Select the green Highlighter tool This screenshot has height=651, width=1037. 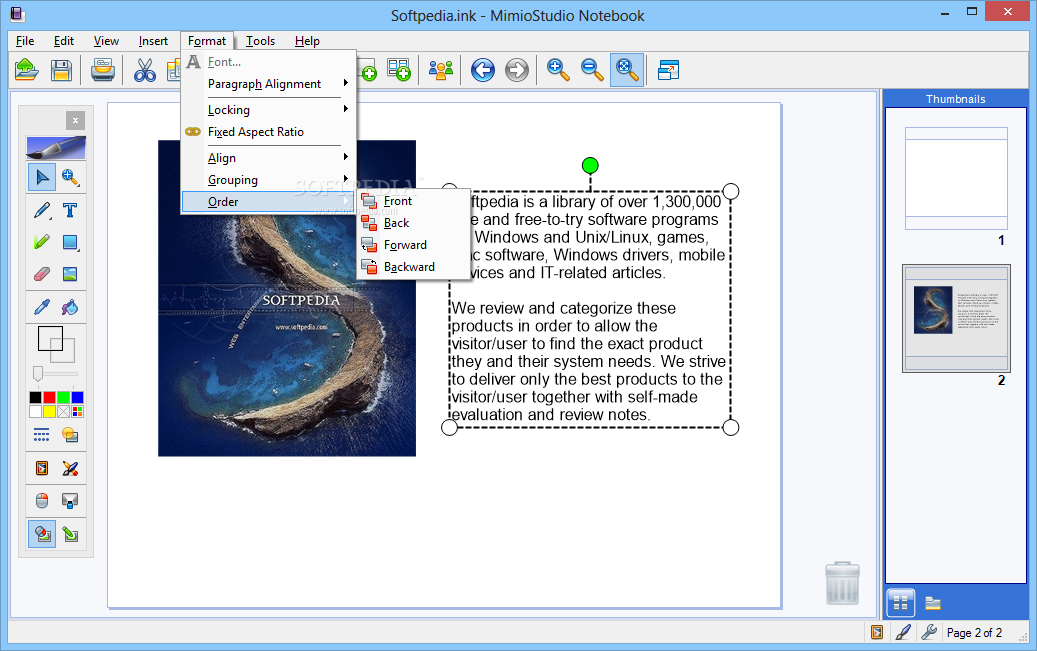[42, 242]
